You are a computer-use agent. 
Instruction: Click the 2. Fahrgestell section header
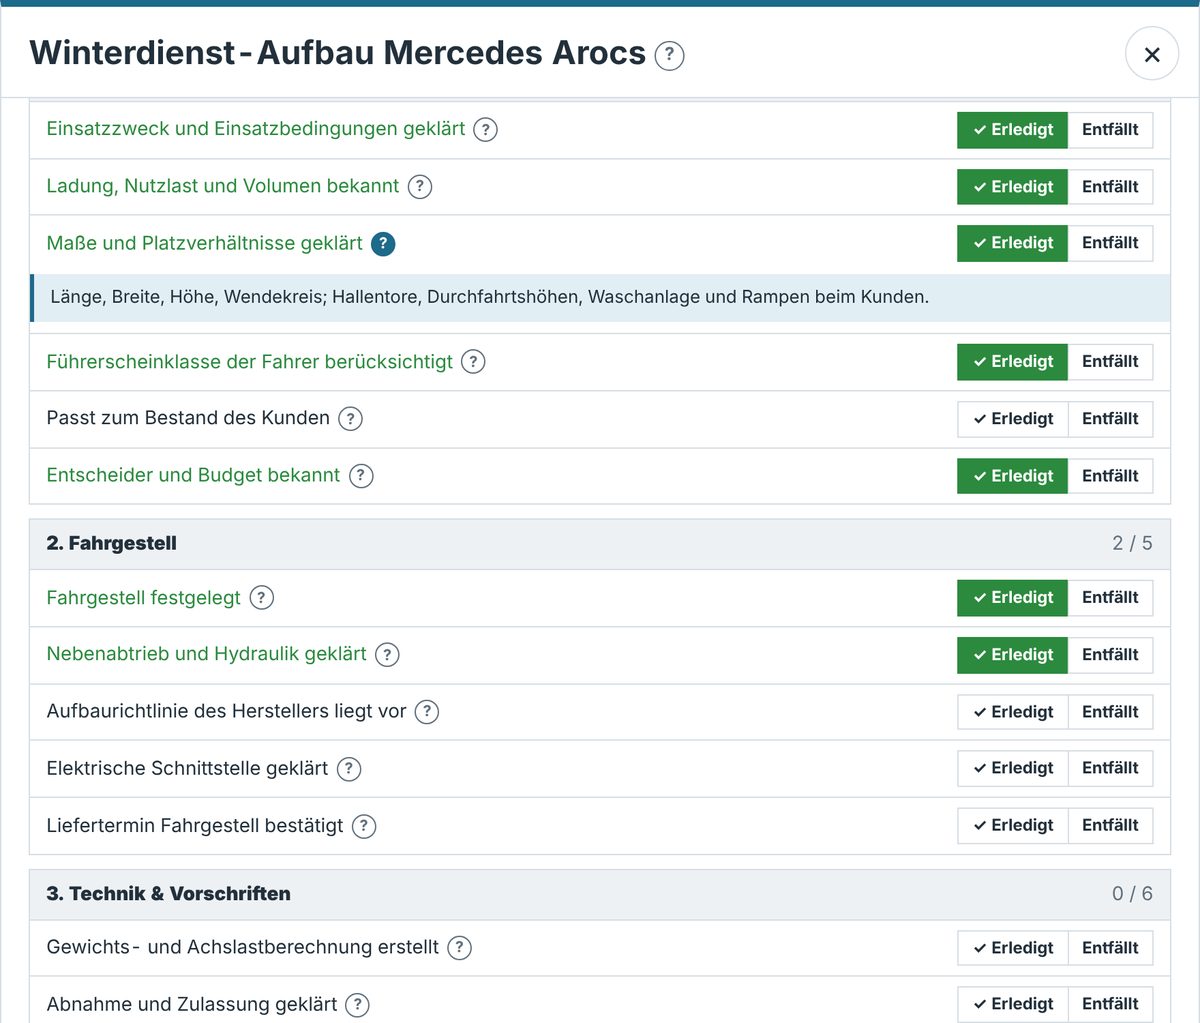click(x=600, y=544)
